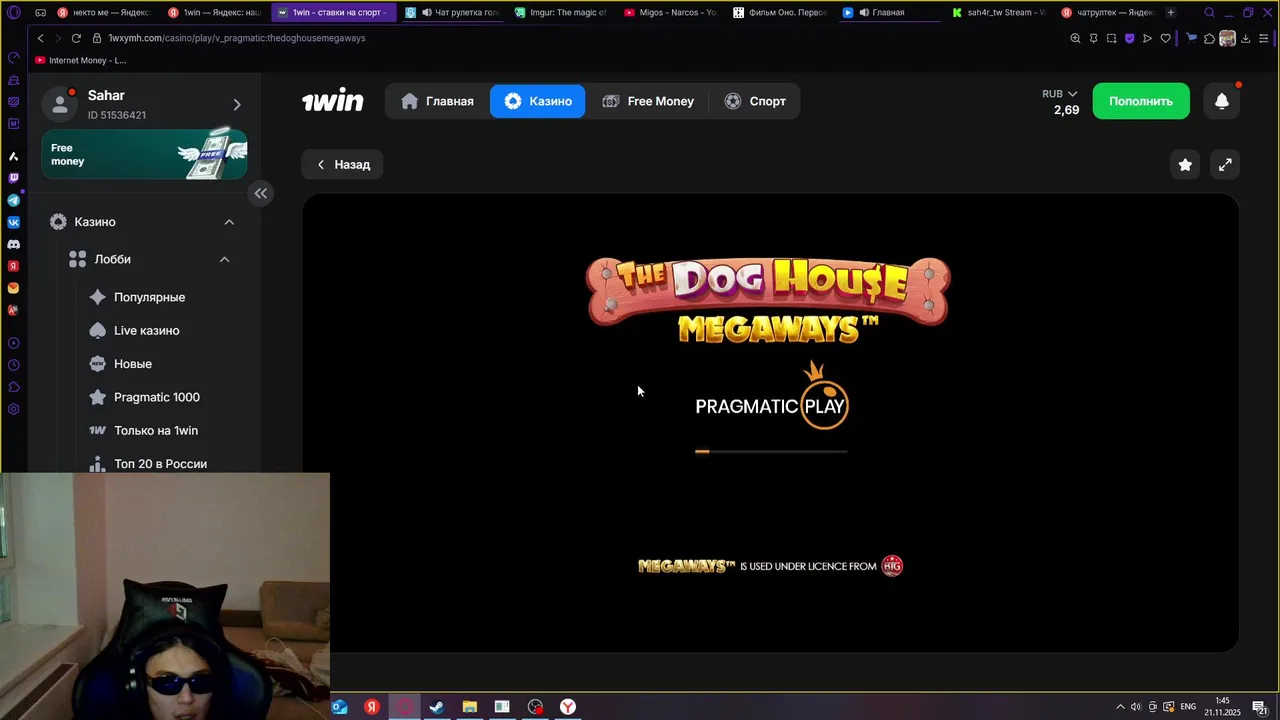The height and width of the screenshot is (720, 1280).
Task: Switch to Спорт navigation tab
Action: pos(755,101)
